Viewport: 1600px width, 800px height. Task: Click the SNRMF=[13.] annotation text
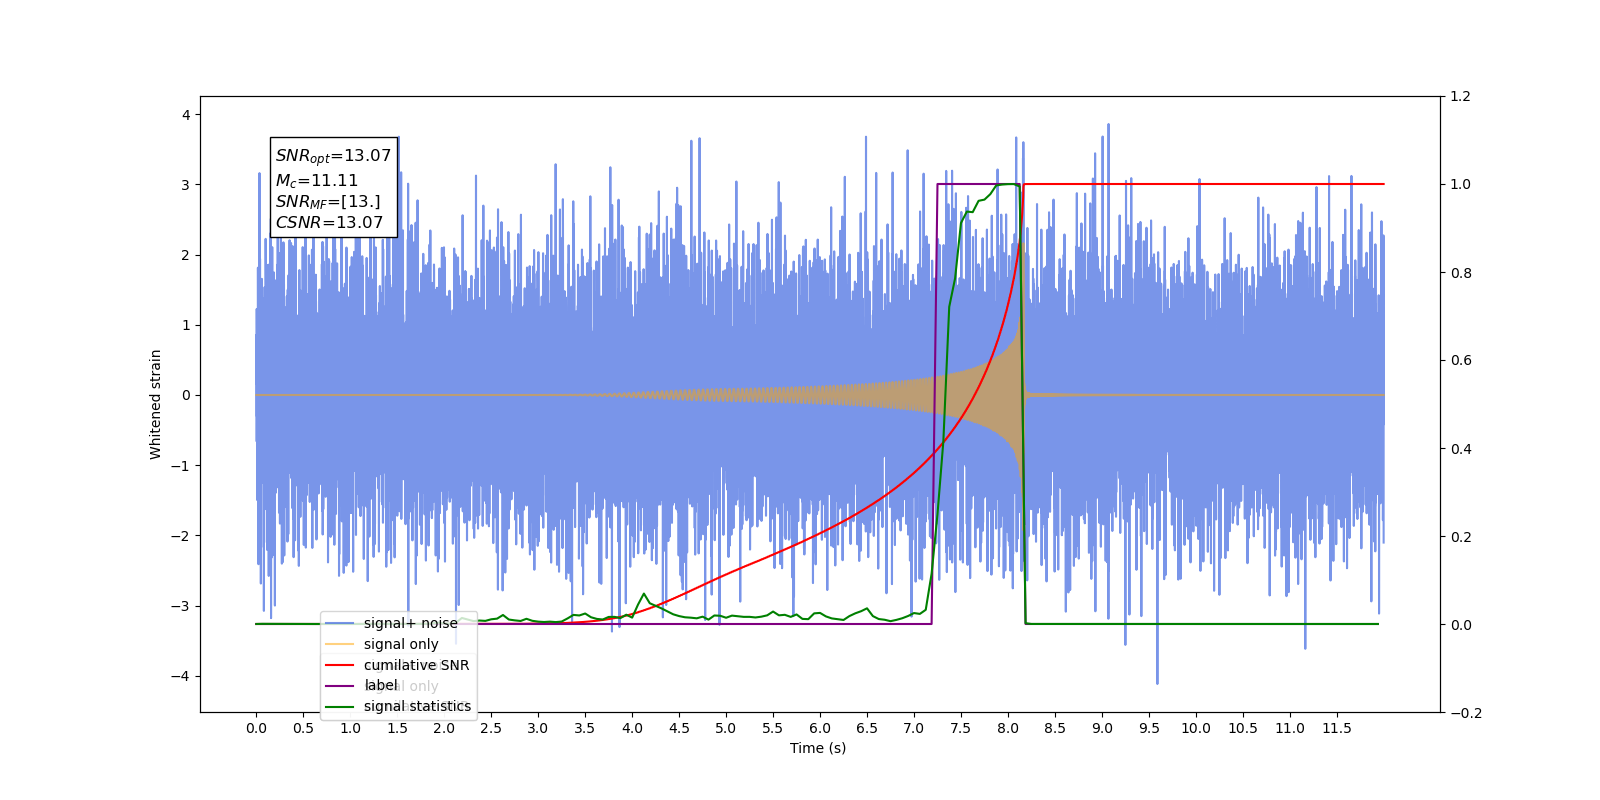click(x=328, y=202)
